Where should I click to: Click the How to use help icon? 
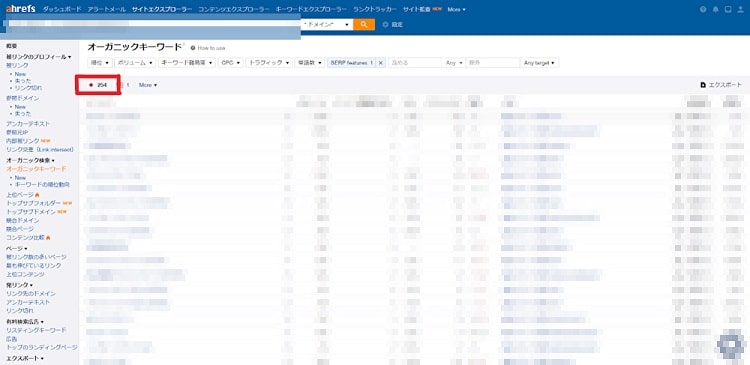point(193,48)
